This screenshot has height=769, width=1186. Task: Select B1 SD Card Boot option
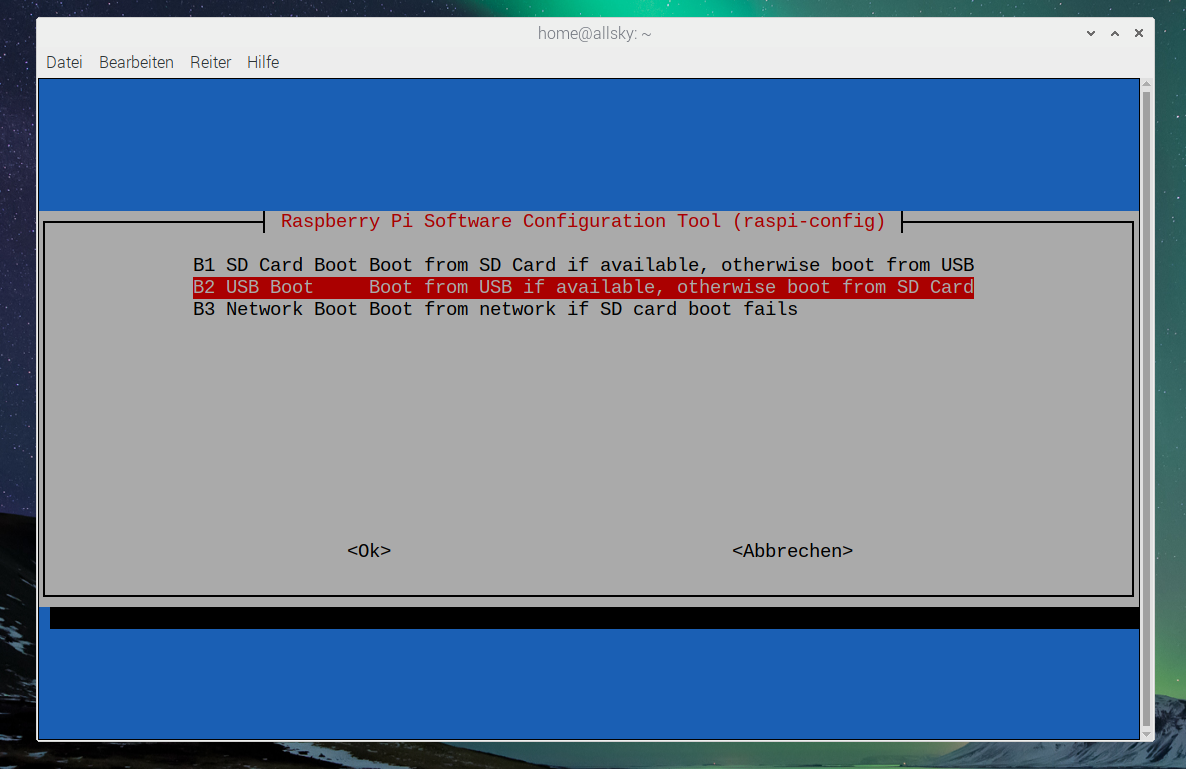coord(583,265)
